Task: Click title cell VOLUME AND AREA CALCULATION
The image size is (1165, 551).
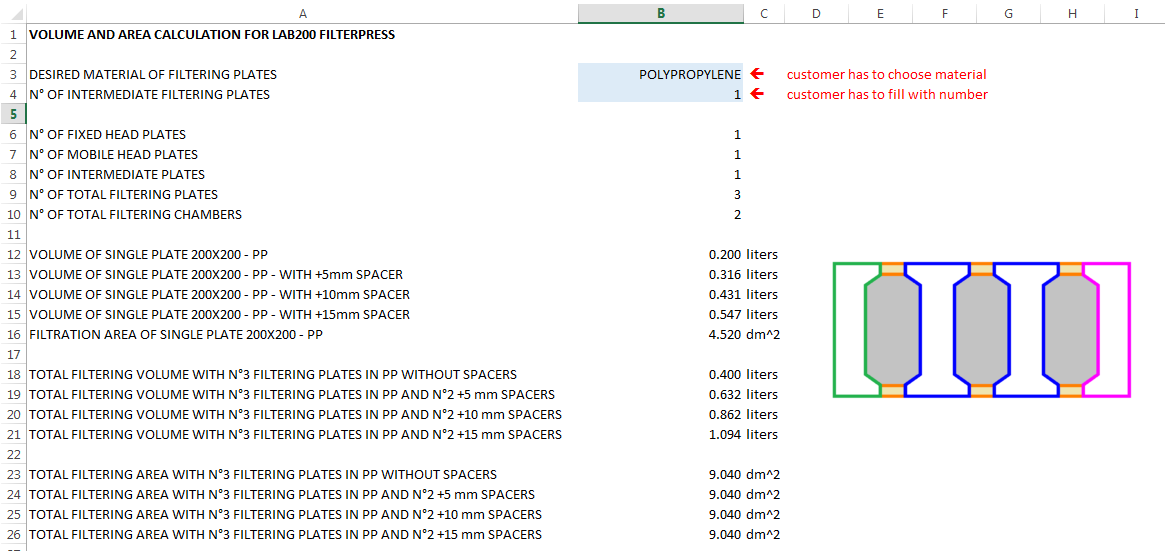Action: click(x=212, y=34)
